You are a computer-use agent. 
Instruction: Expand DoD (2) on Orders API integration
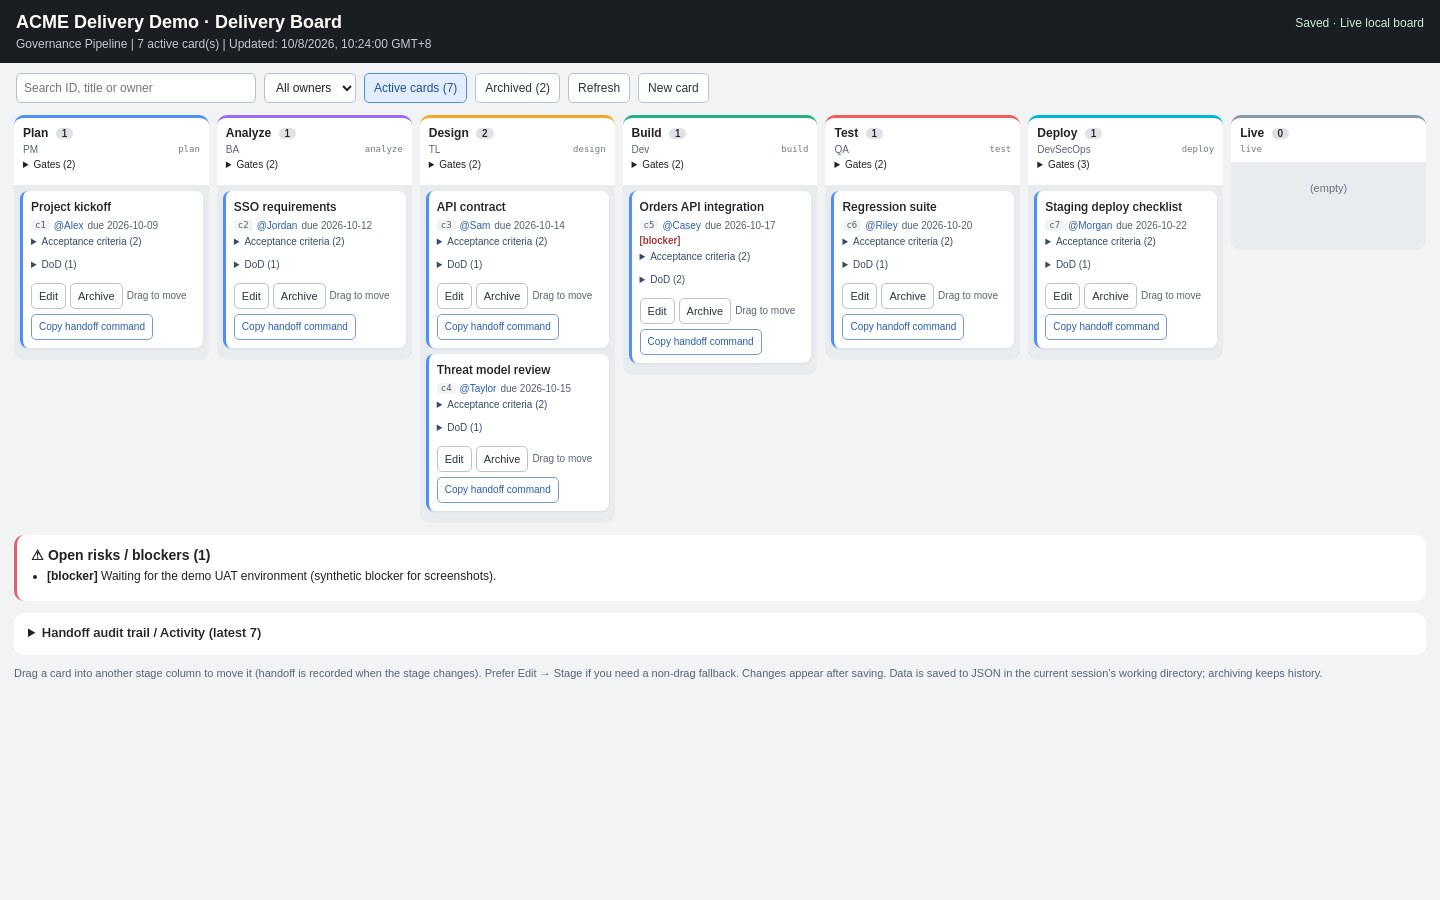tap(662, 280)
